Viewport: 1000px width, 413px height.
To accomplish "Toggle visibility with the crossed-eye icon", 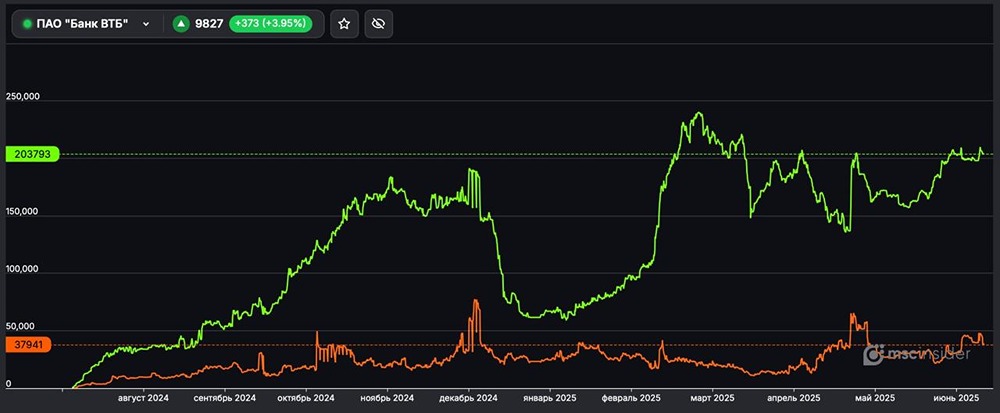I will pos(378,24).
